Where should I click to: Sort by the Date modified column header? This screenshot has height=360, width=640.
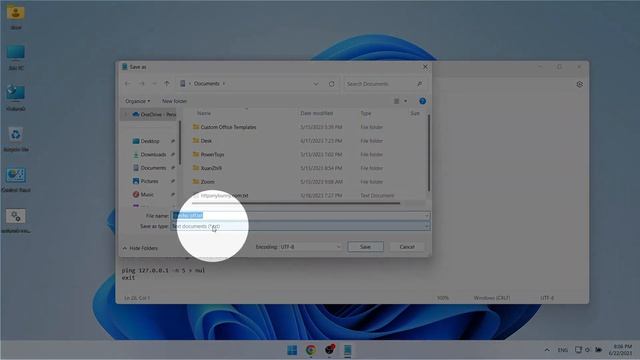pos(316,113)
